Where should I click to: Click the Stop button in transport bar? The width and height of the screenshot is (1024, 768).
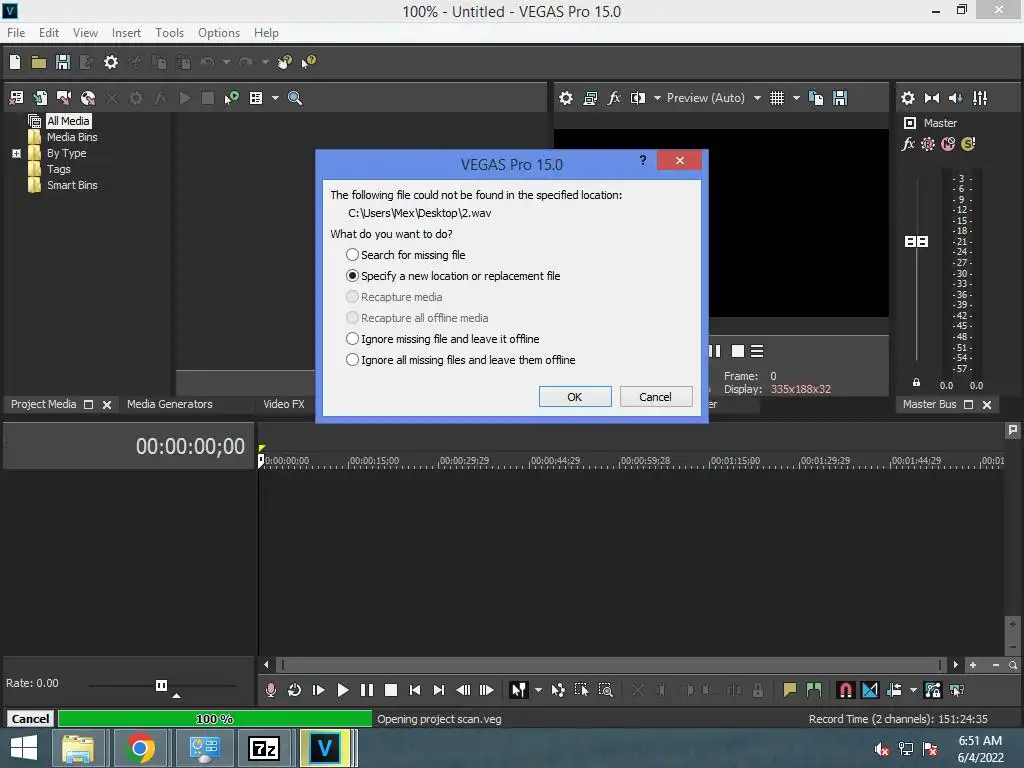tap(391, 690)
